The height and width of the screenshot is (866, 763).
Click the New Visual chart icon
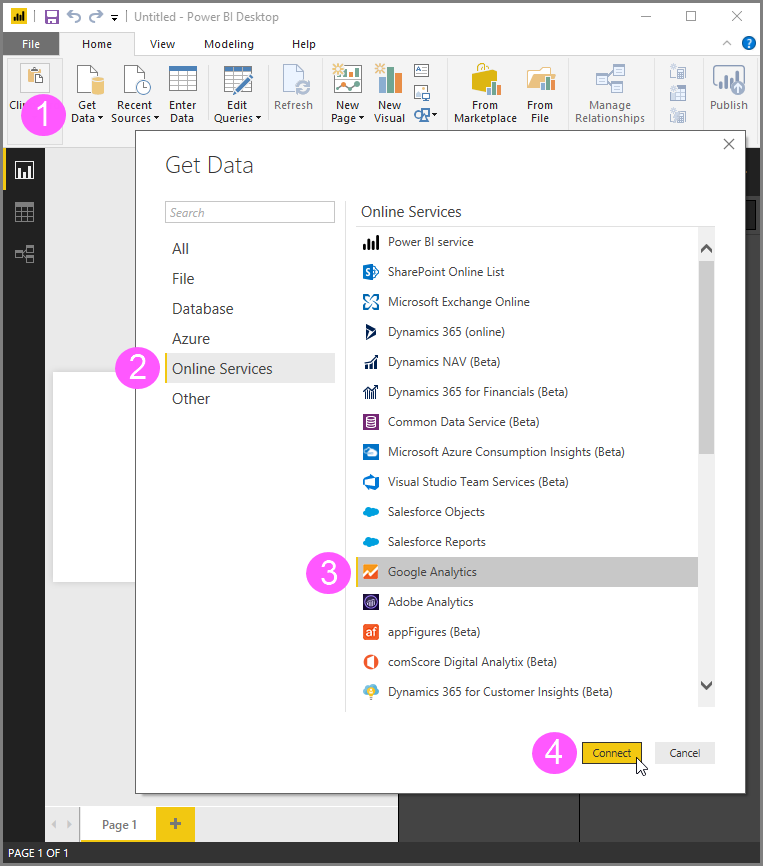[389, 79]
